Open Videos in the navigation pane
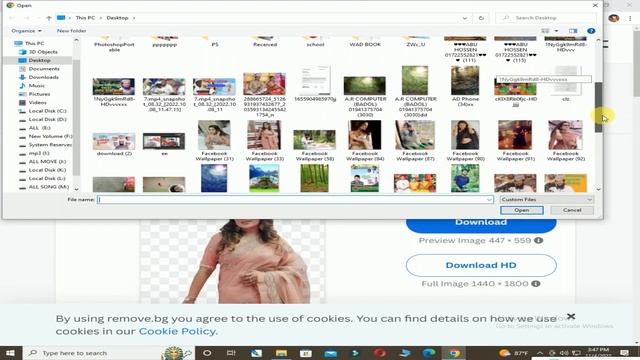 click(x=38, y=102)
